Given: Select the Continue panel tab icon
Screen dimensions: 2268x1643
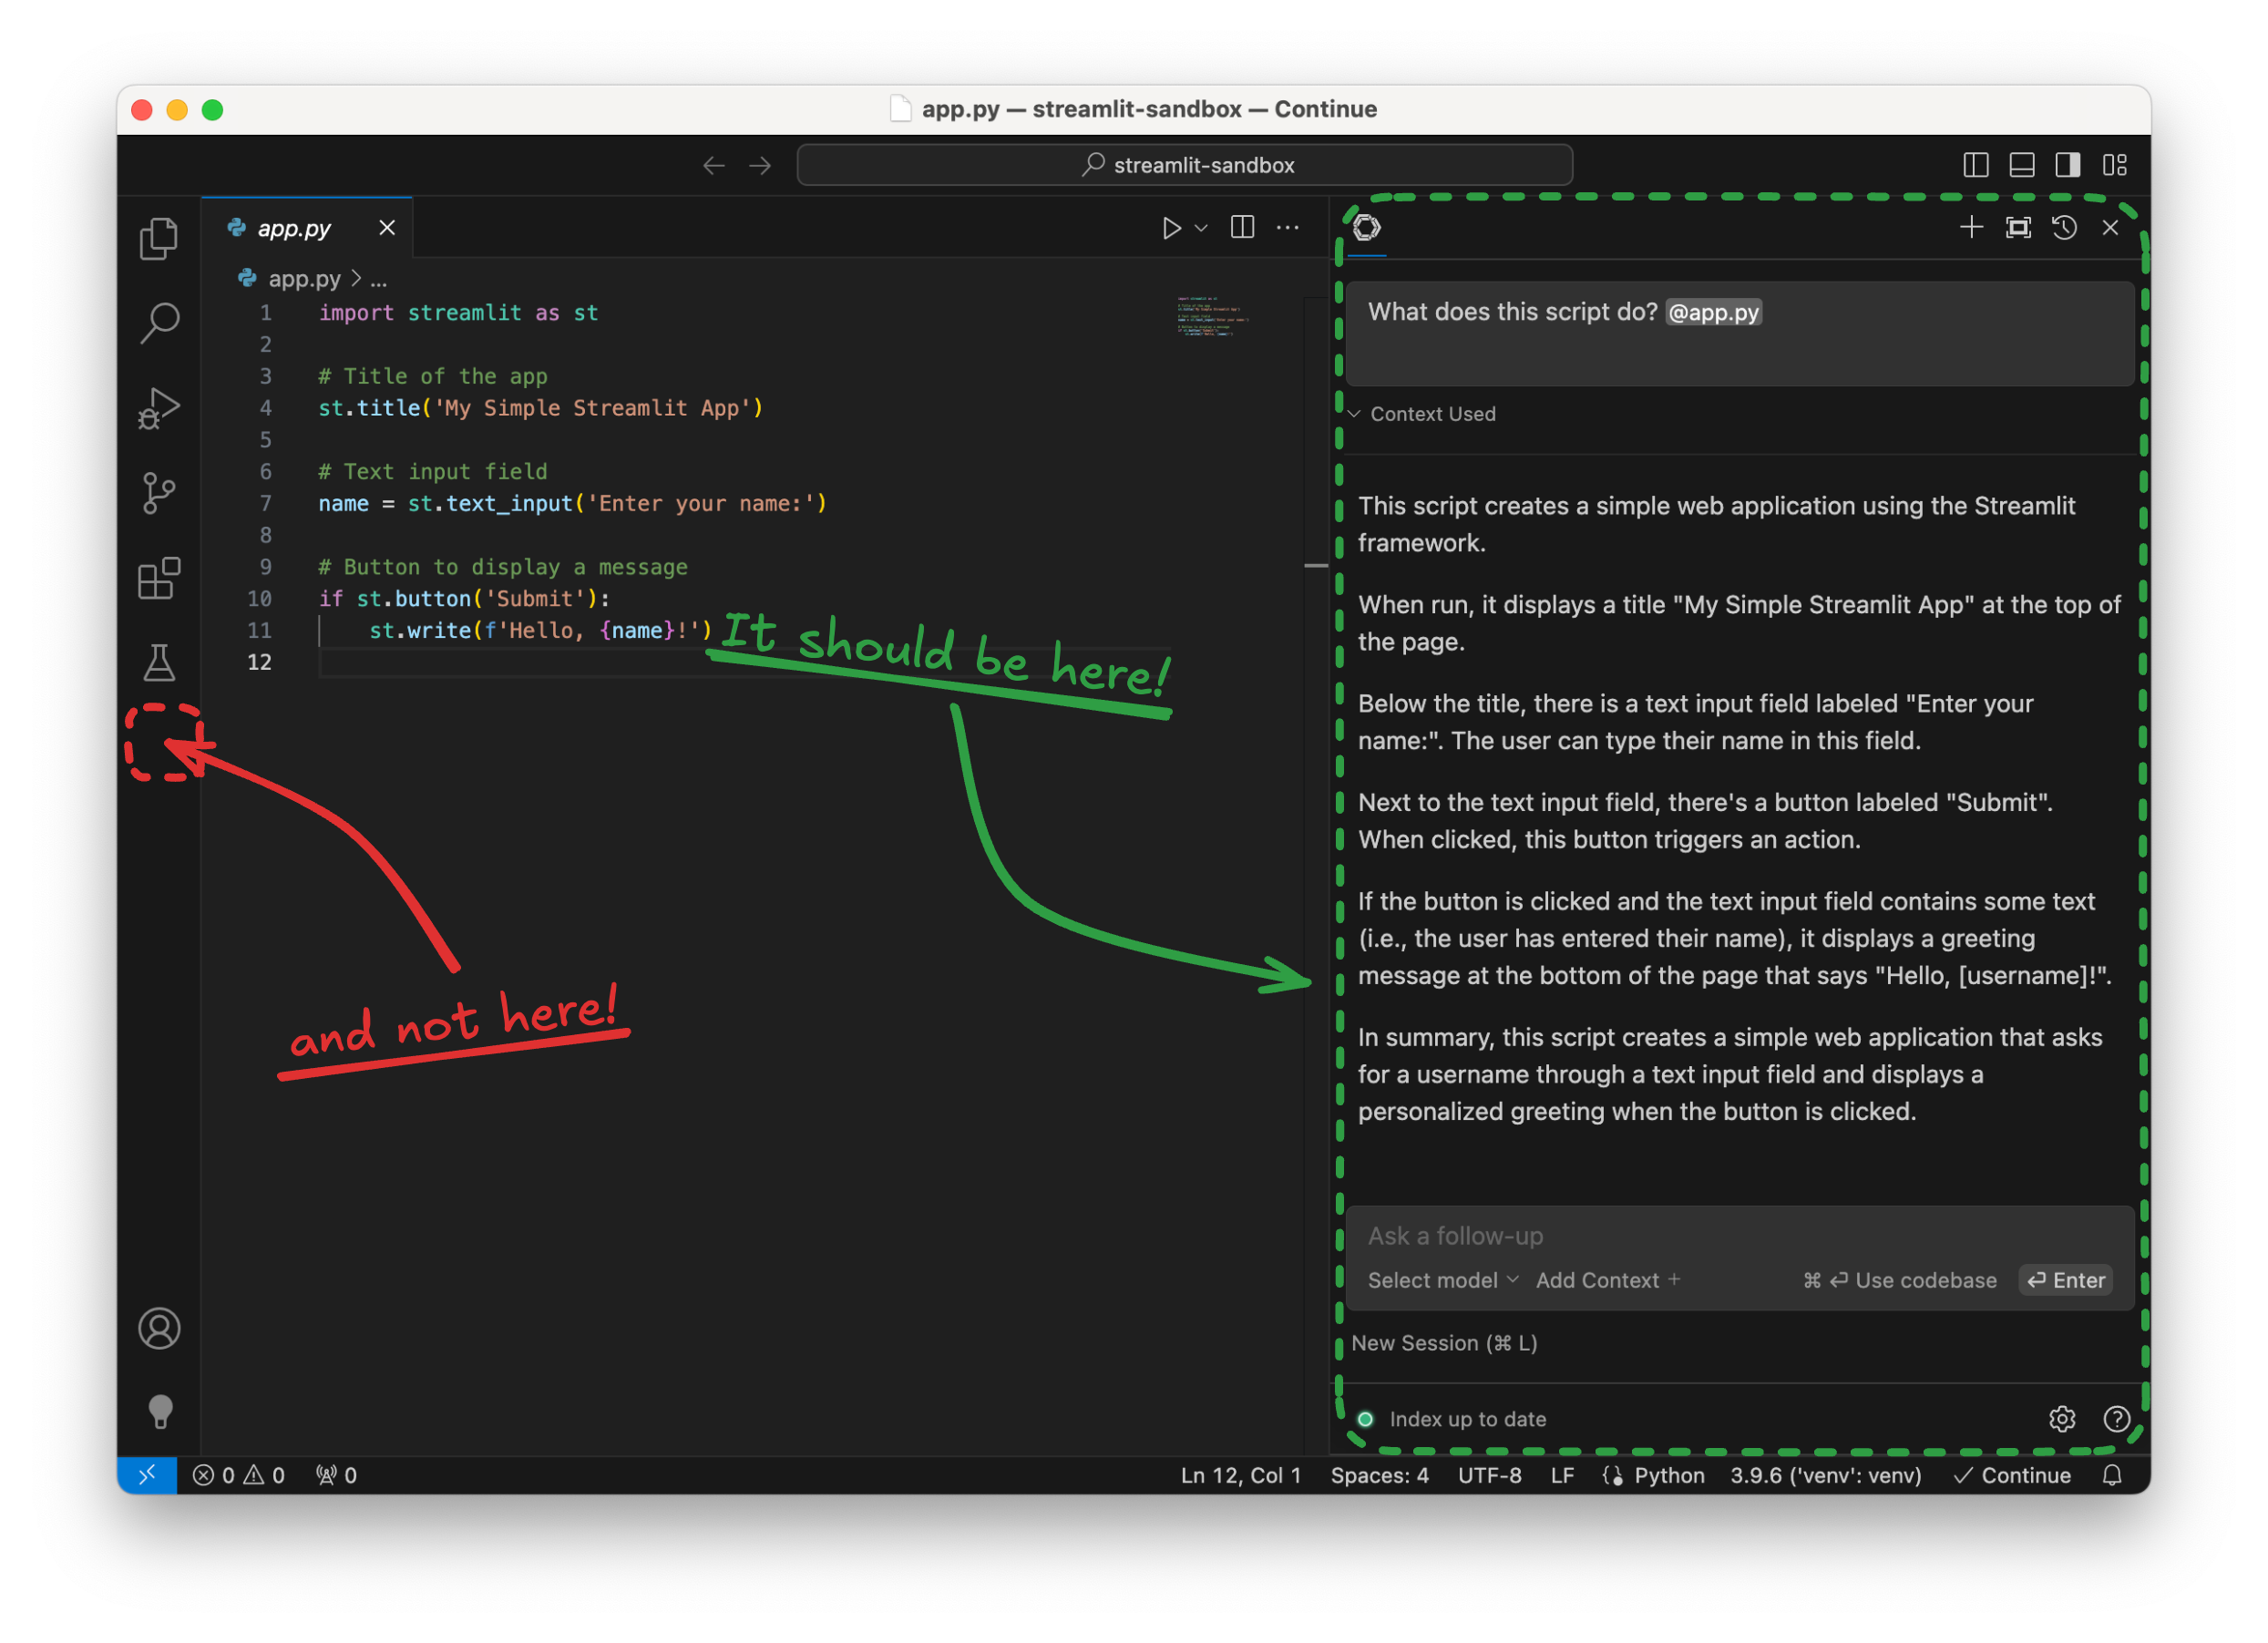Looking at the screenshot, I should point(1367,228).
